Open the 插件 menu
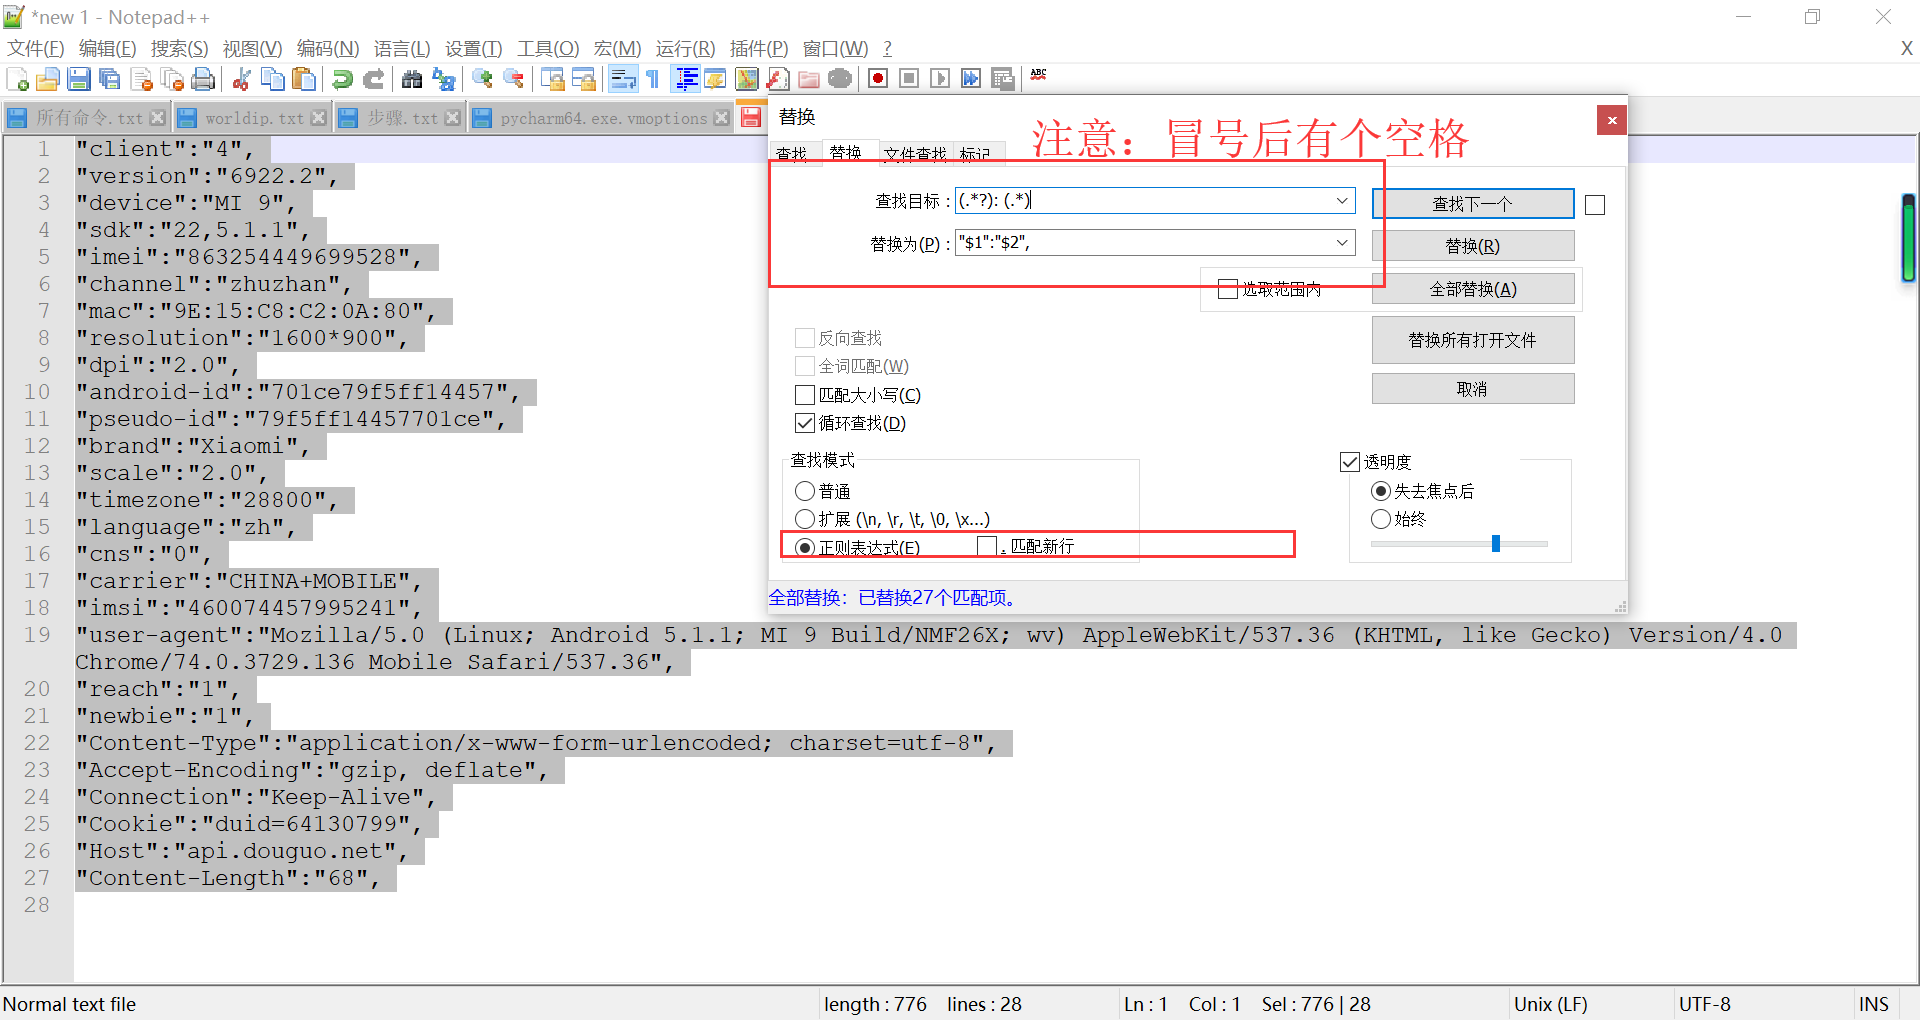This screenshot has width=1920, height=1020. coord(759,48)
